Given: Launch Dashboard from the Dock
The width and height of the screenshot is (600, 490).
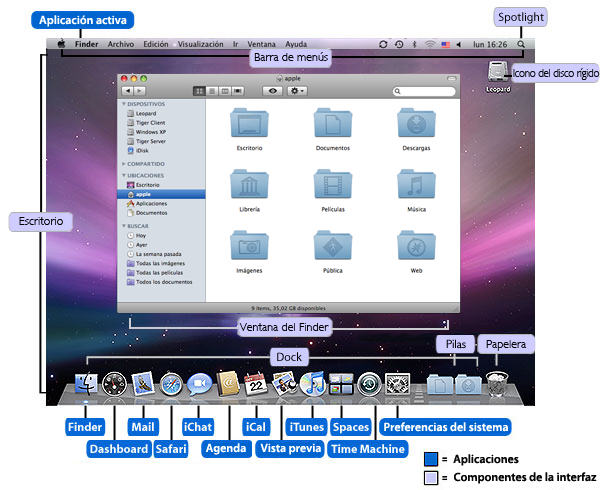Looking at the screenshot, I should pos(114,384).
